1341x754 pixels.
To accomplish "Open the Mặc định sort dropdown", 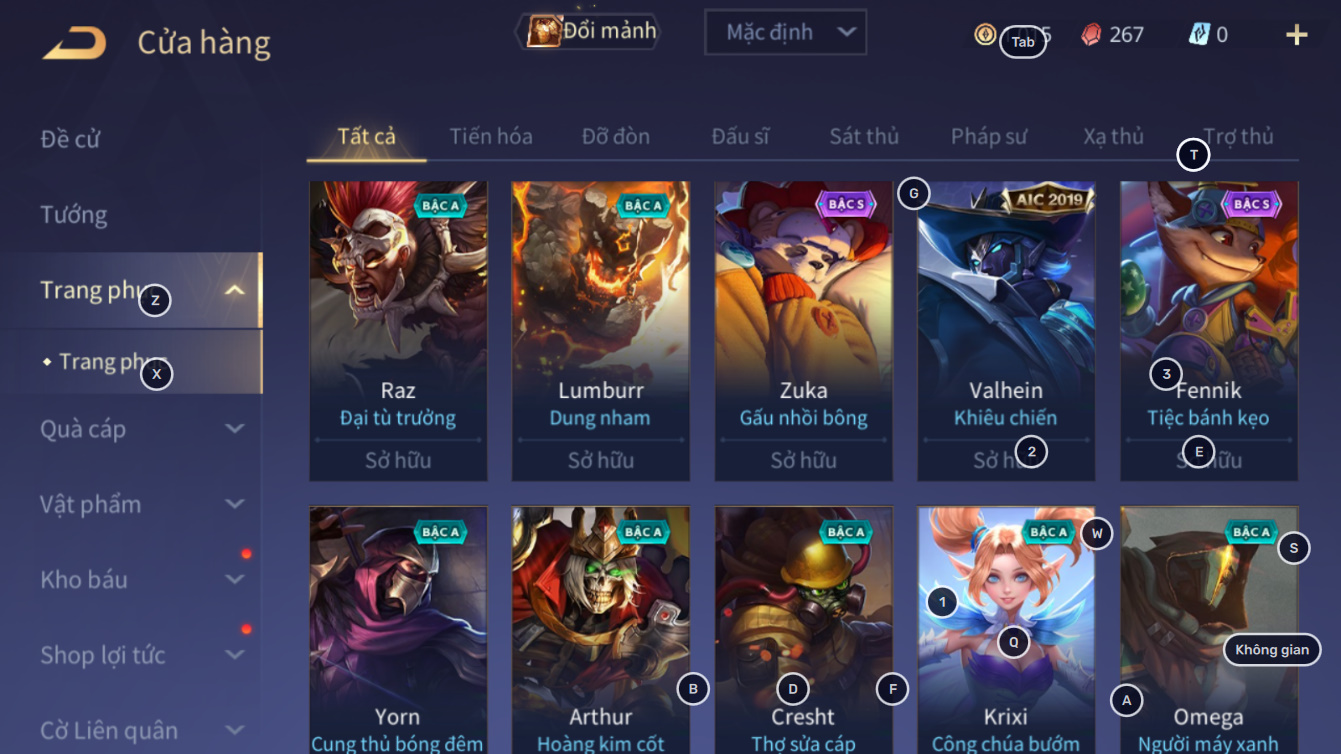I will coord(785,33).
